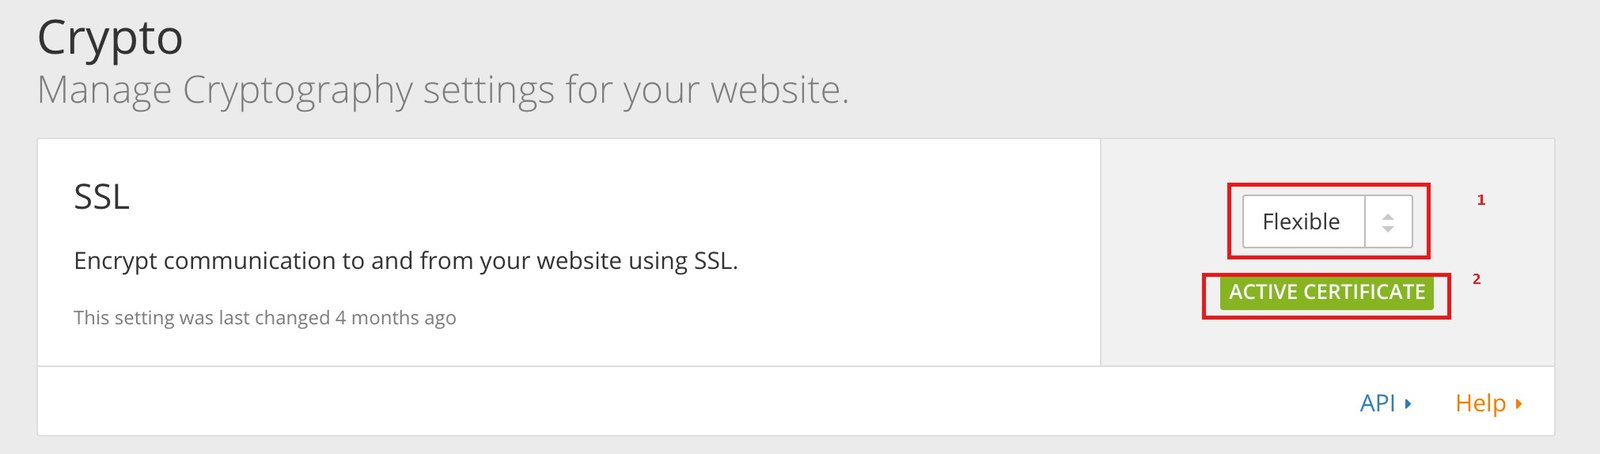Click the SSL section title

[101, 196]
